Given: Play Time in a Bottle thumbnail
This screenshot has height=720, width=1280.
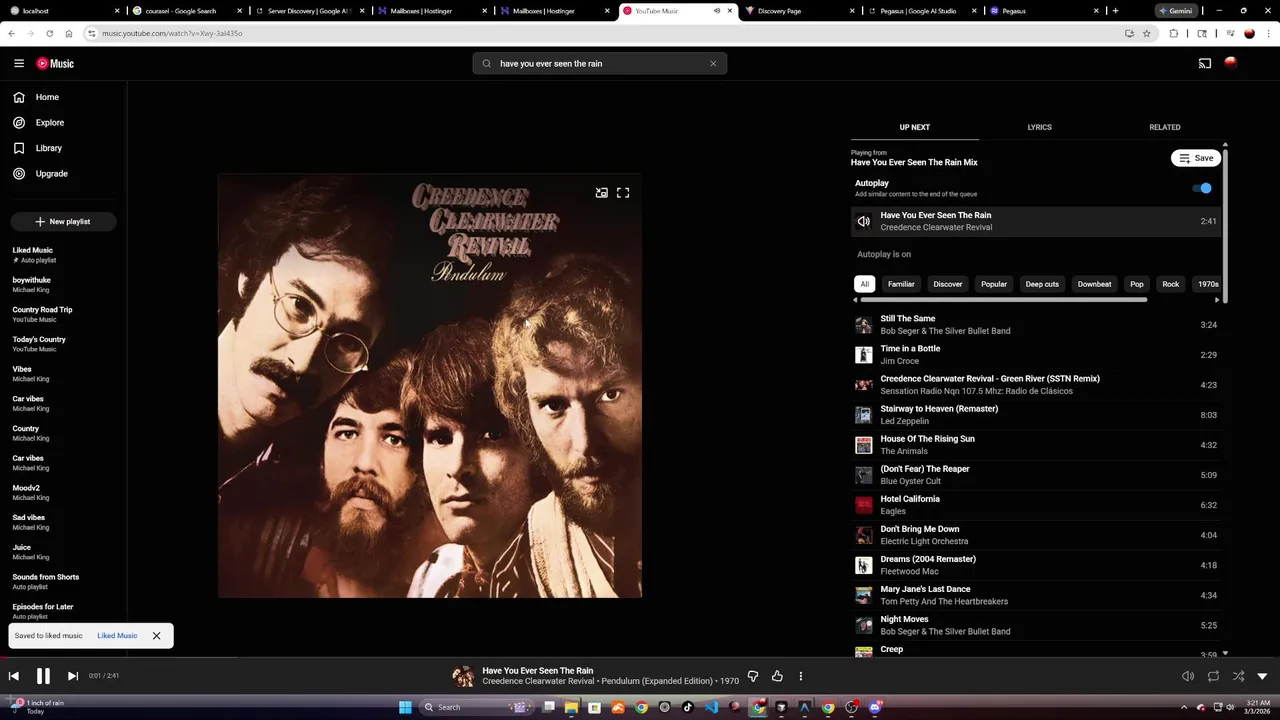Looking at the screenshot, I should pos(864,355).
